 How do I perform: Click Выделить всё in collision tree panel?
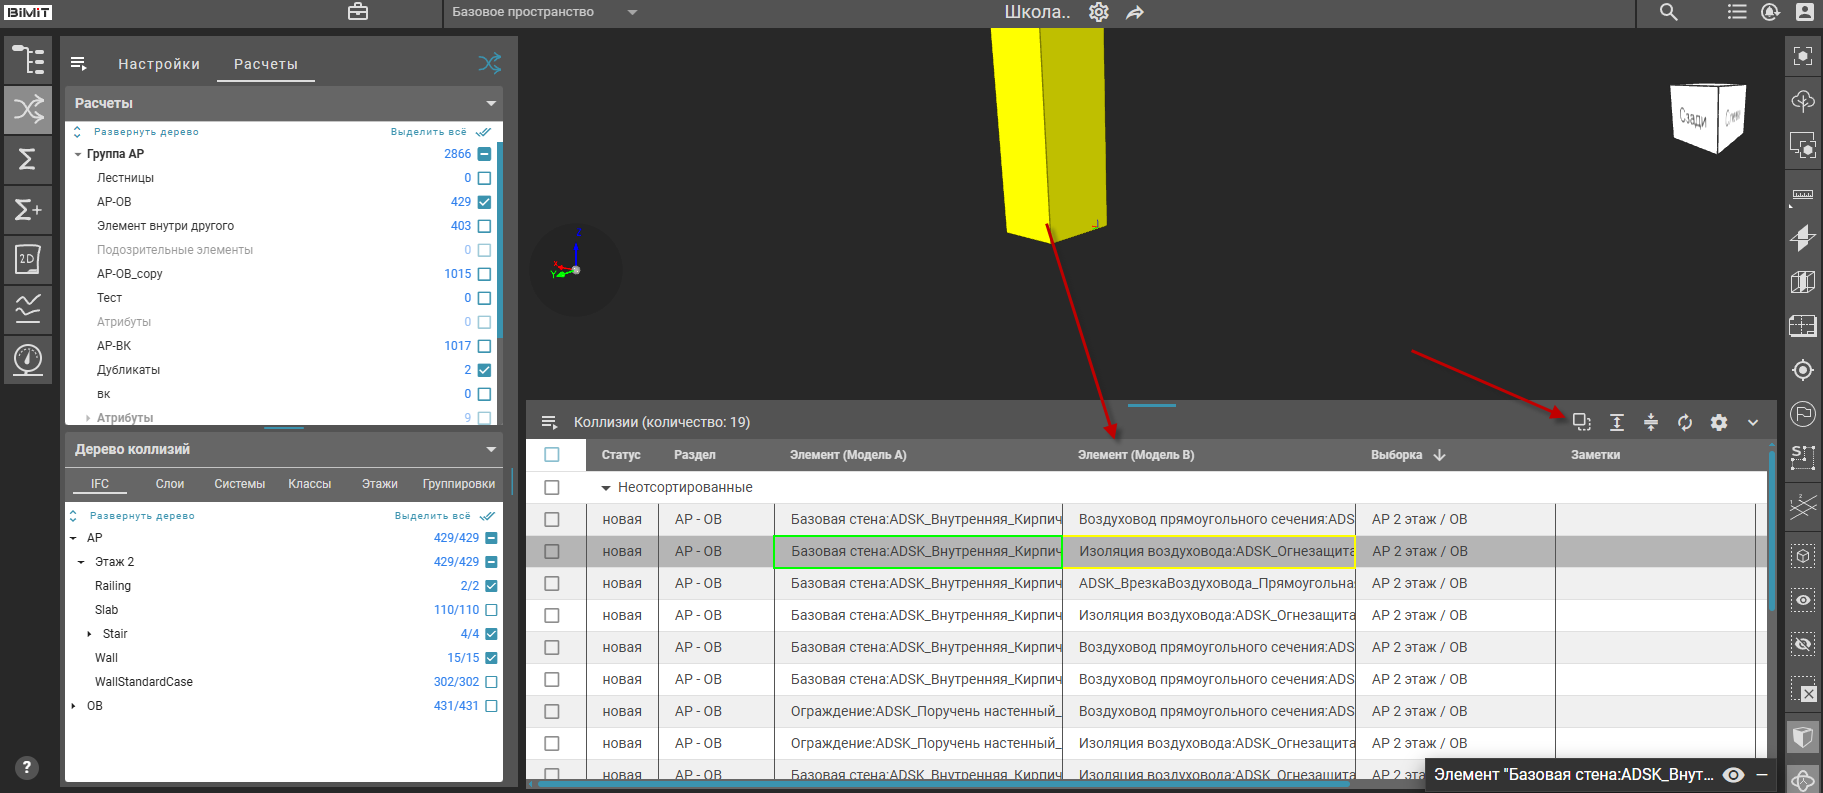pos(432,516)
